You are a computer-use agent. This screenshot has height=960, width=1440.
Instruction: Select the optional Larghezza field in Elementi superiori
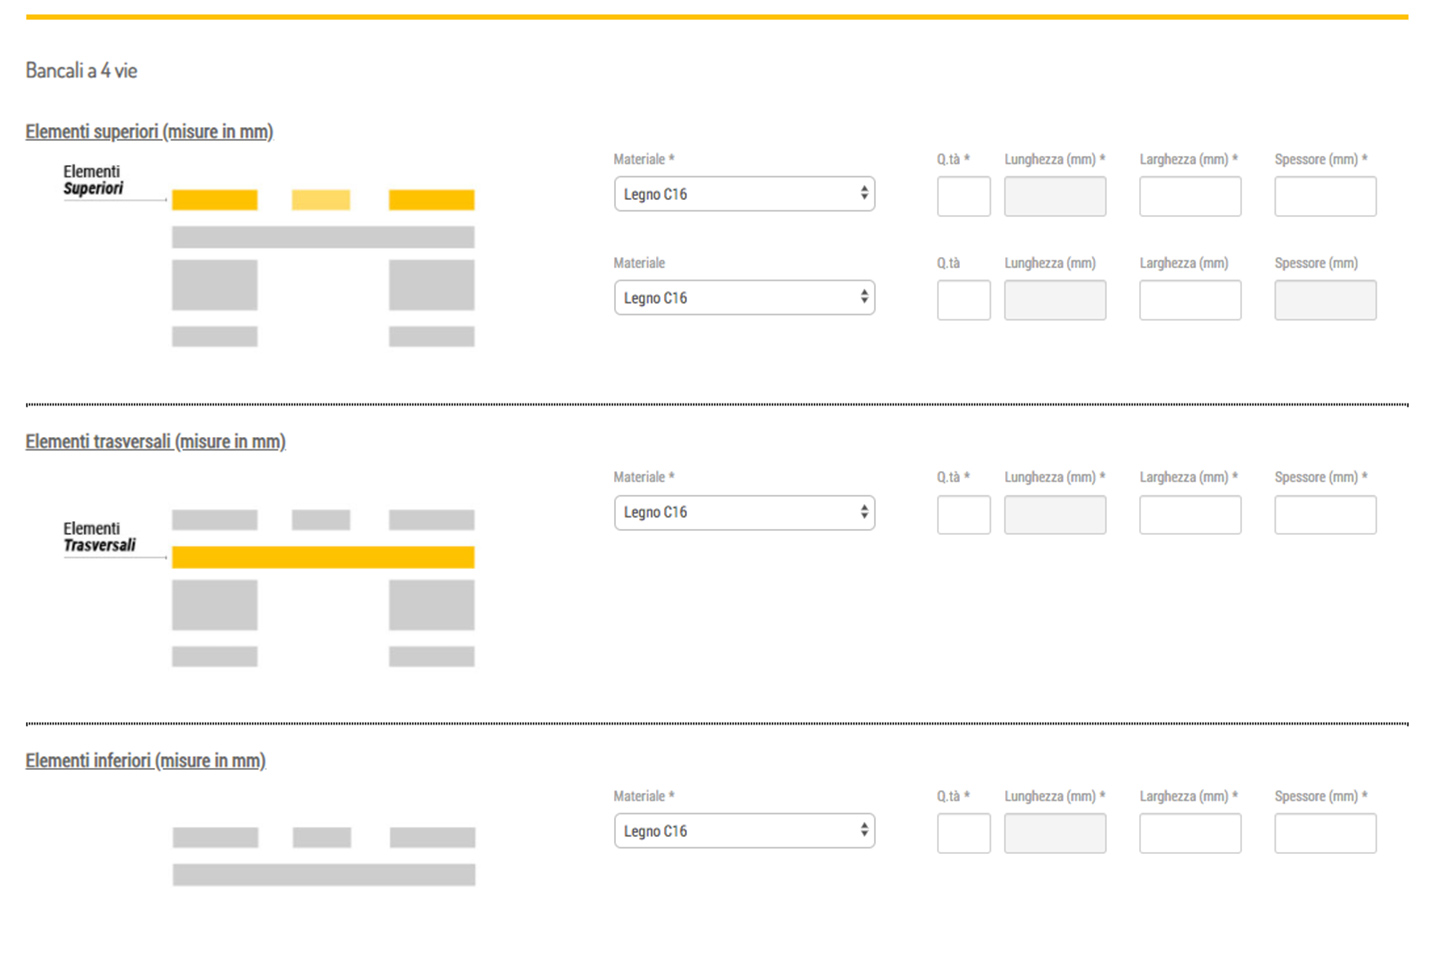(1190, 300)
